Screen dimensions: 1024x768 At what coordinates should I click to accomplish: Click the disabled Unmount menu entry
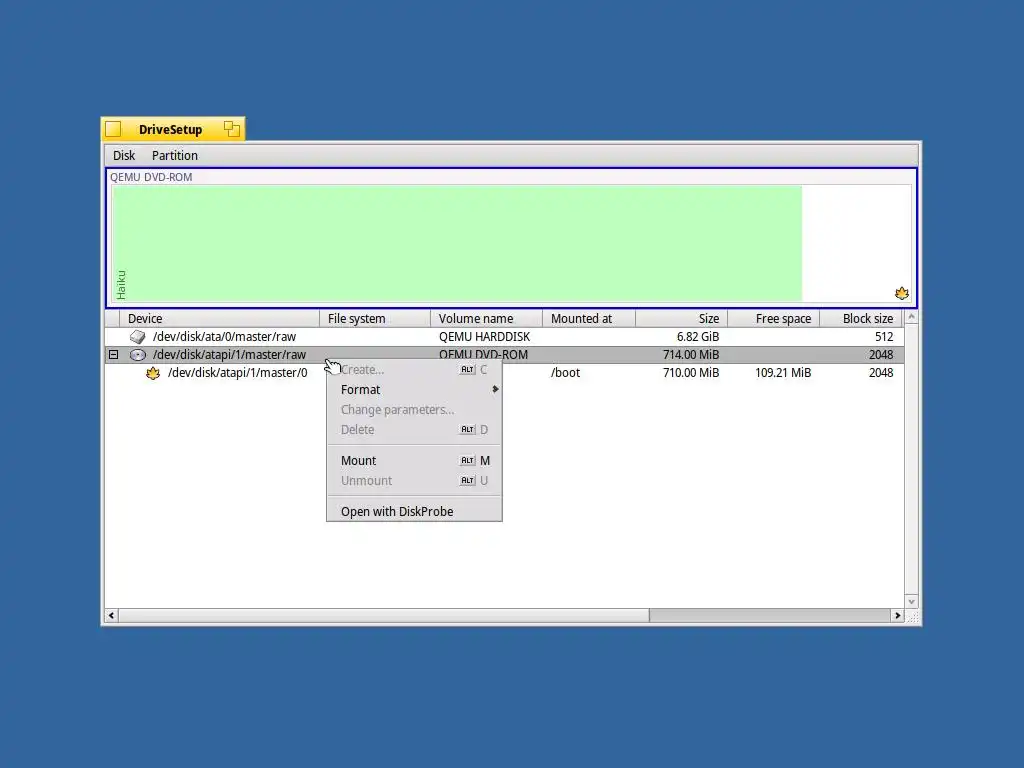(x=414, y=481)
